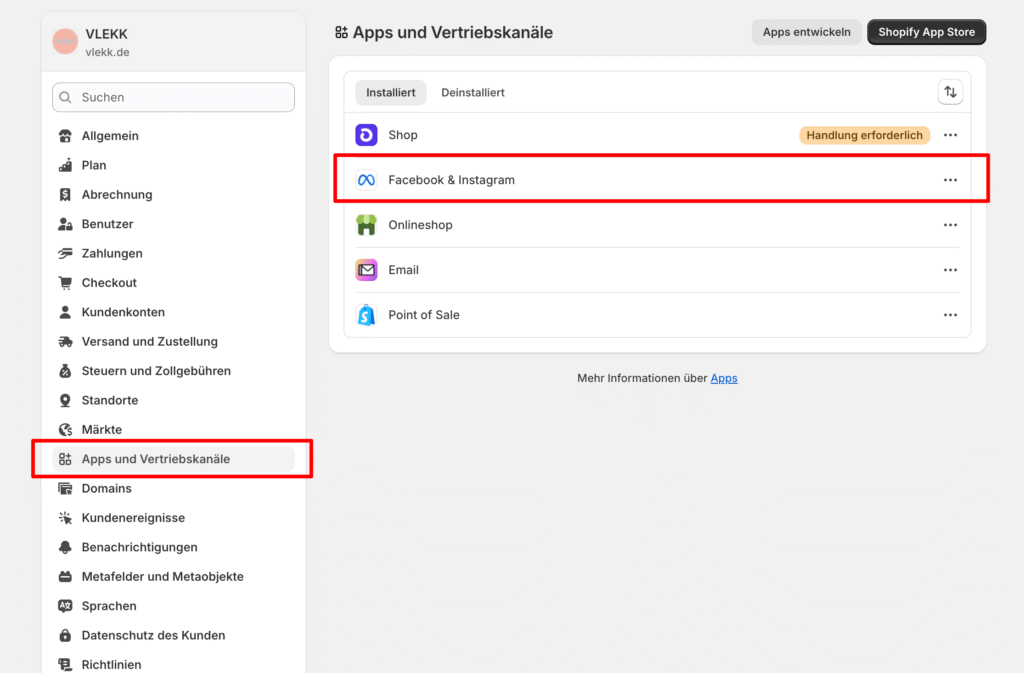Click the Apps und Vertriebskanäle sidebar icon

pyautogui.click(x=65, y=459)
